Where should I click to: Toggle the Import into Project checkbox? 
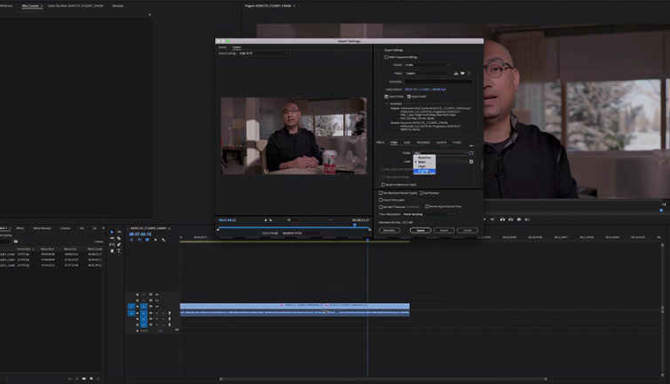(381, 200)
